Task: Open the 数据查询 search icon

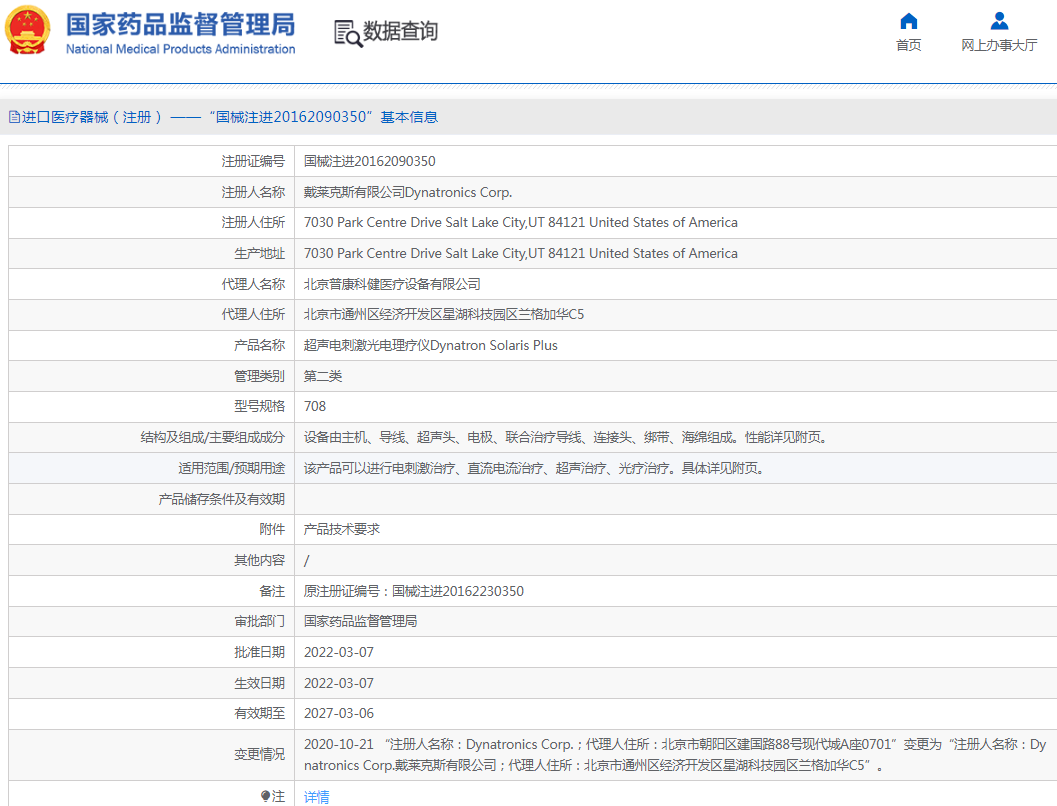Action: (x=348, y=33)
